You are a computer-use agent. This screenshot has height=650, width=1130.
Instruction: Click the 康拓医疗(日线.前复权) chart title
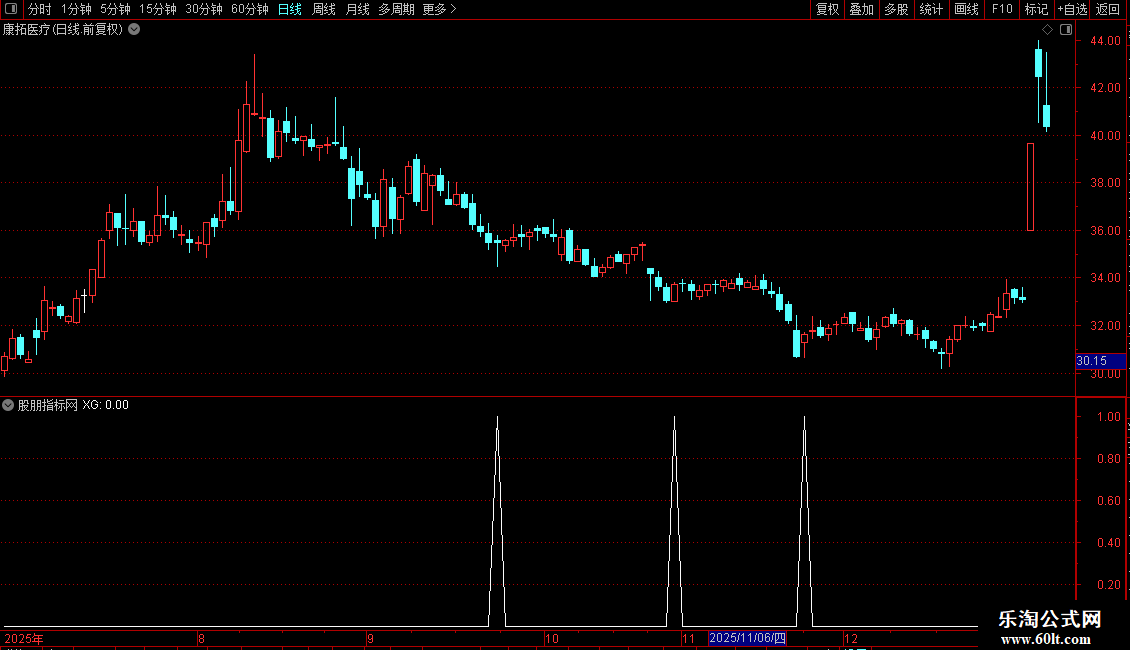(x=63, y=30)
